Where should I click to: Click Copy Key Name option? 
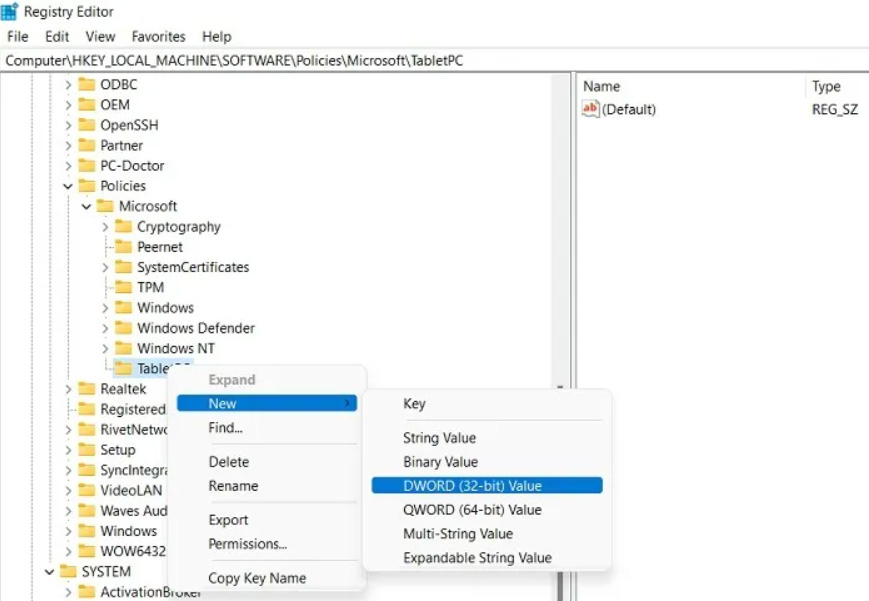coord(257,578)
